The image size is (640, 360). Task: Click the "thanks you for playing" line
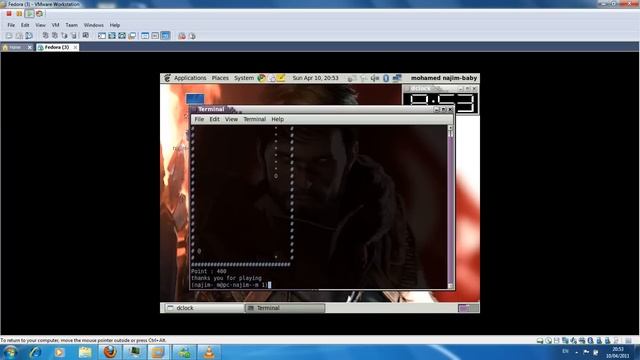tap(226, 278)
